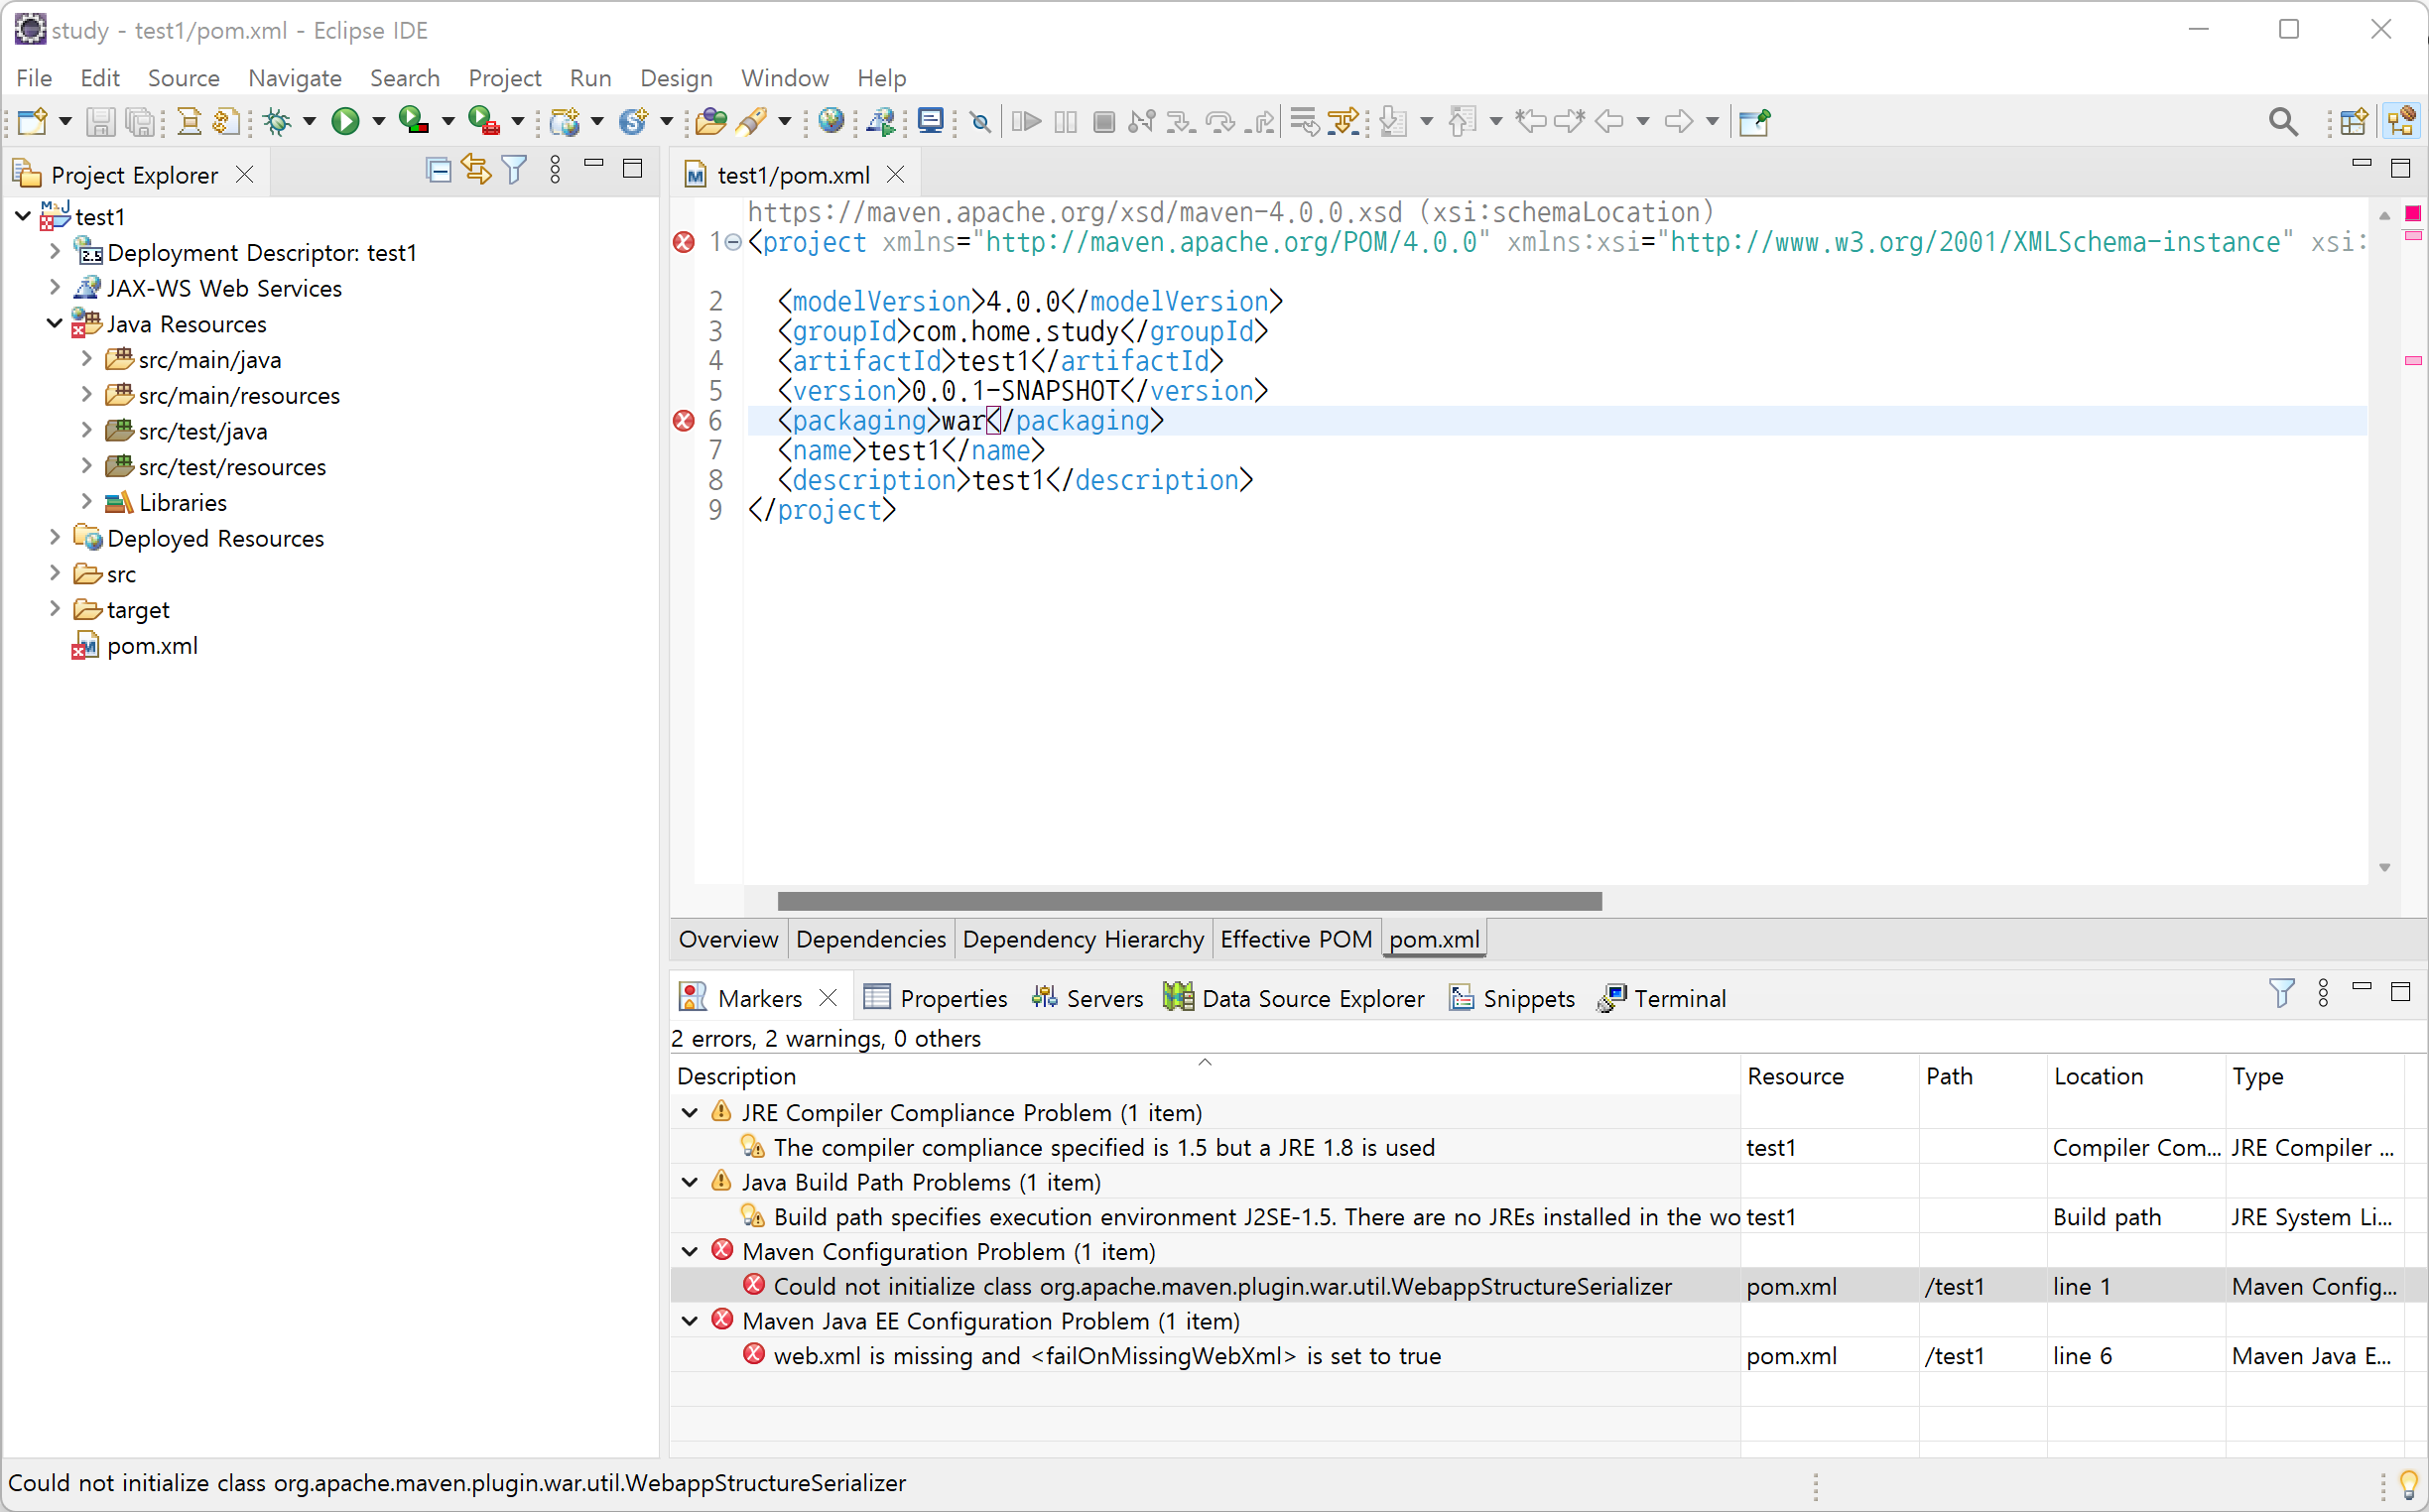The image size is (2429, 1512).
Task: Switch to the Dependency Hierarchy tab
Action: [x=1082, y=939]
